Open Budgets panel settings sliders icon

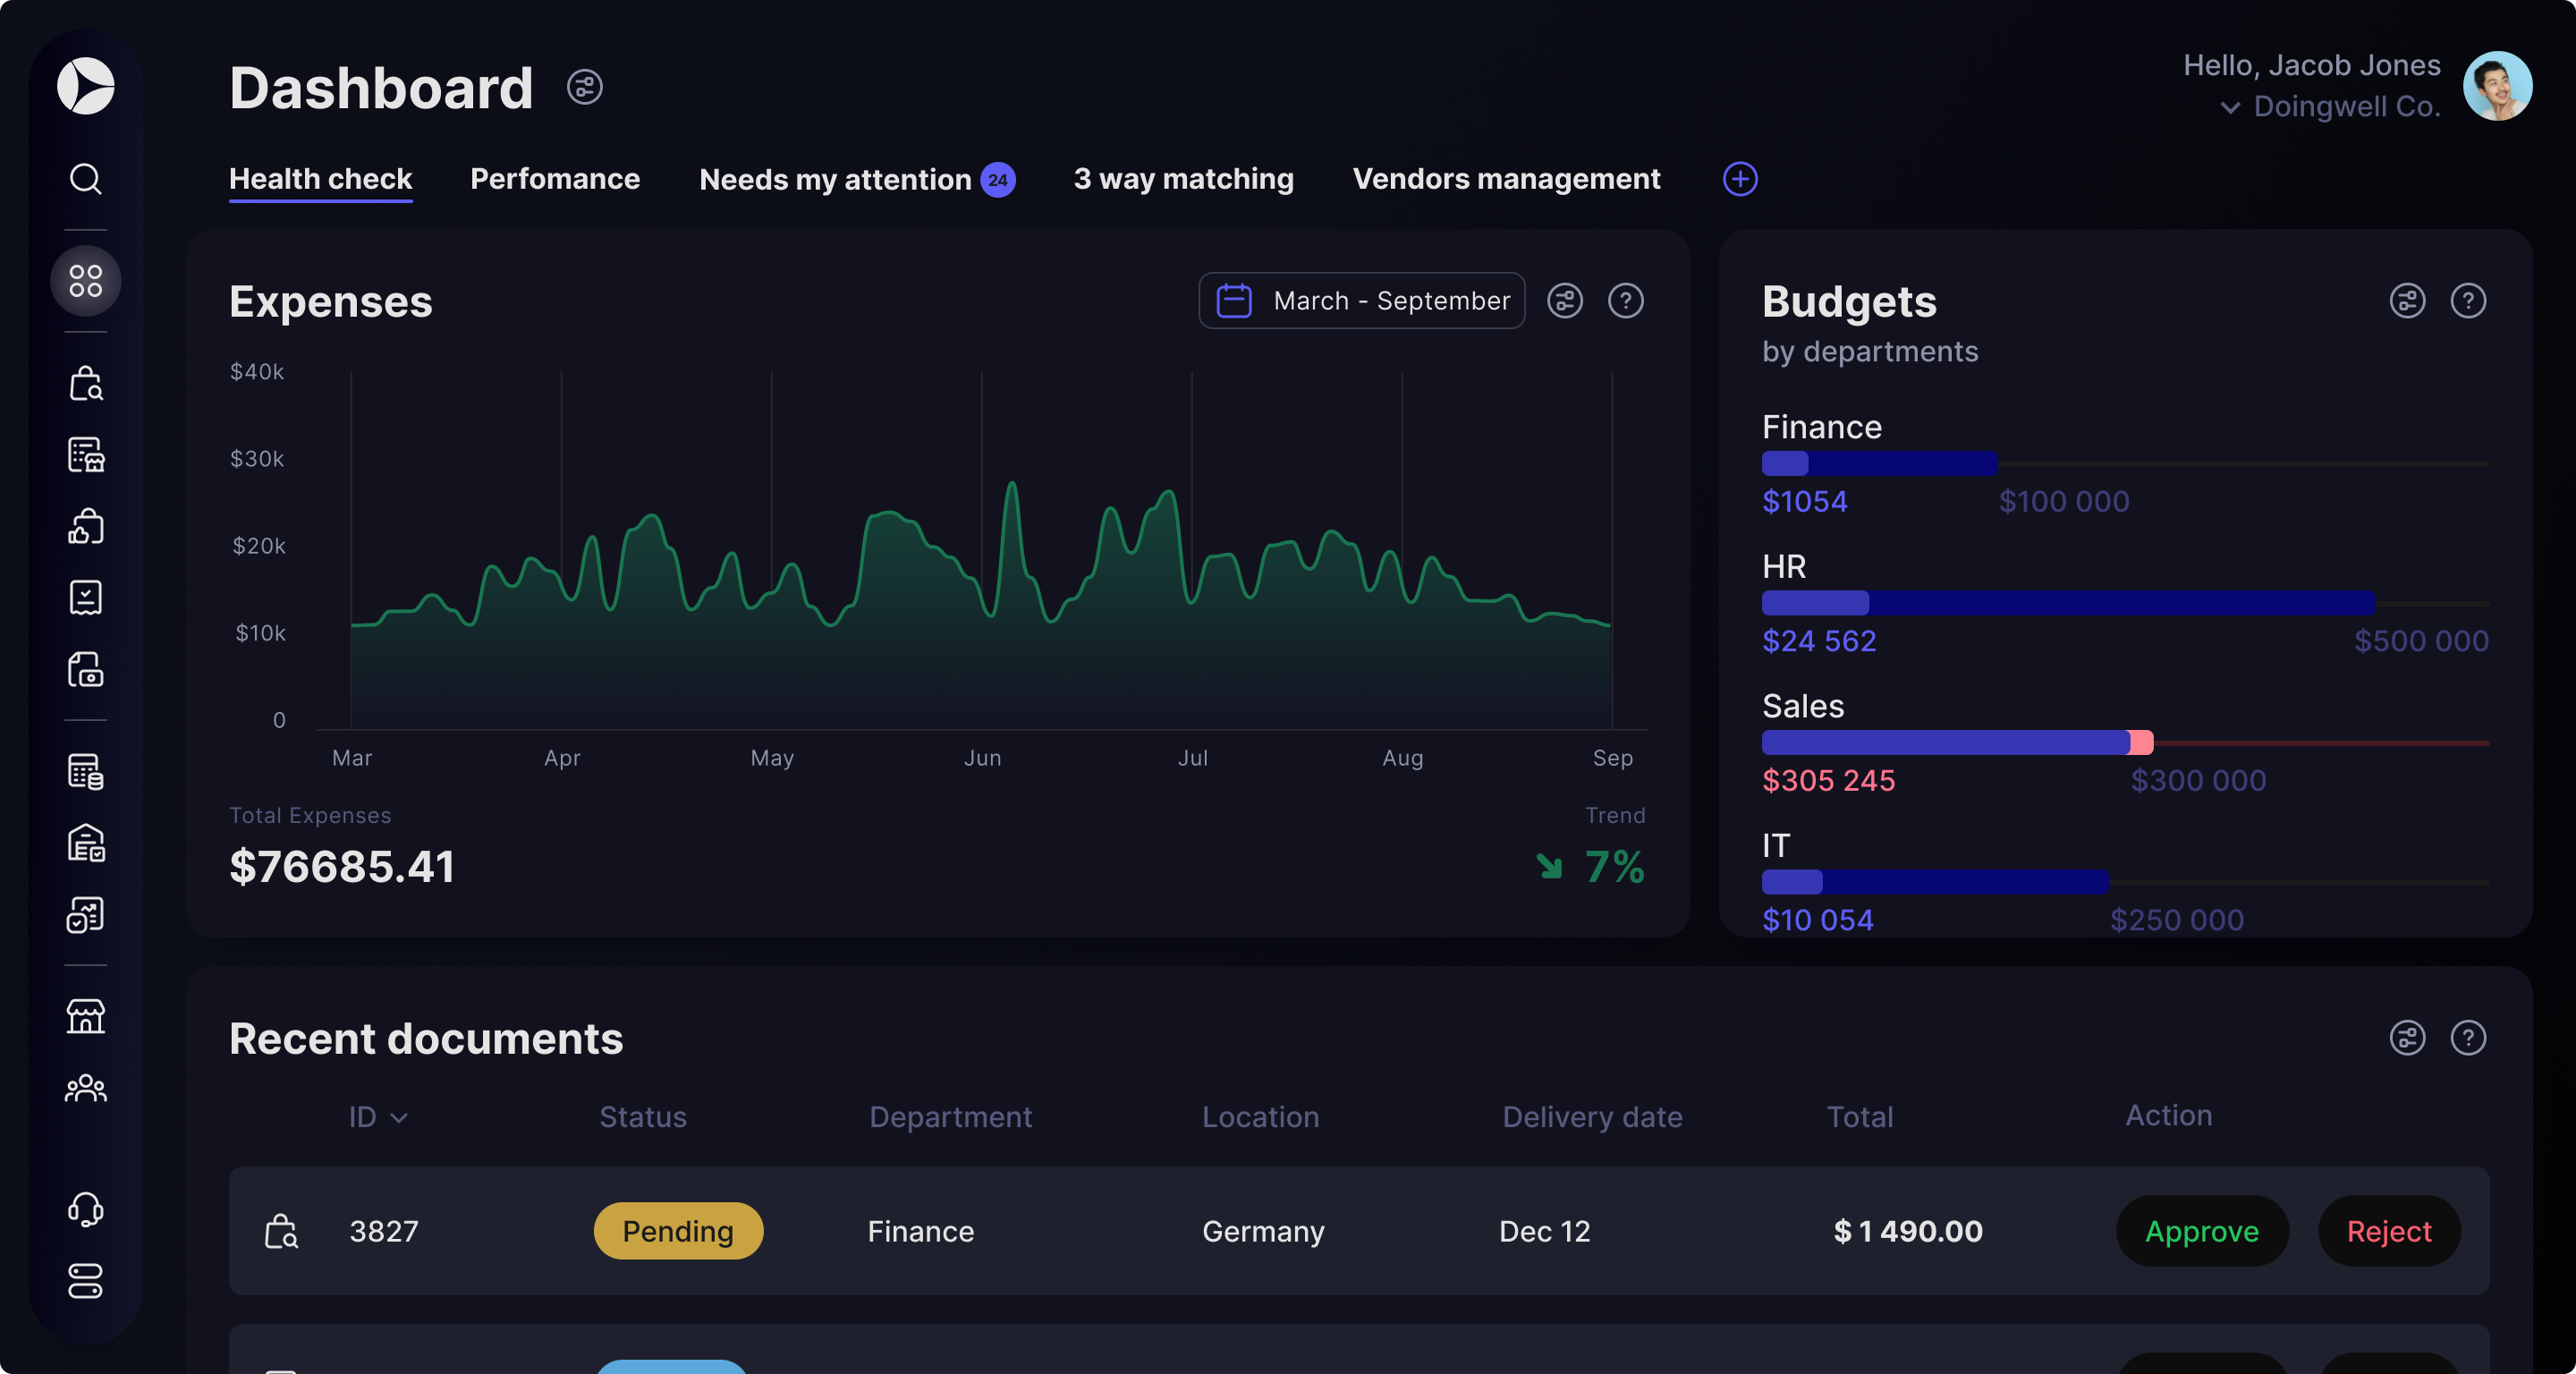(x=2406, y=301)
